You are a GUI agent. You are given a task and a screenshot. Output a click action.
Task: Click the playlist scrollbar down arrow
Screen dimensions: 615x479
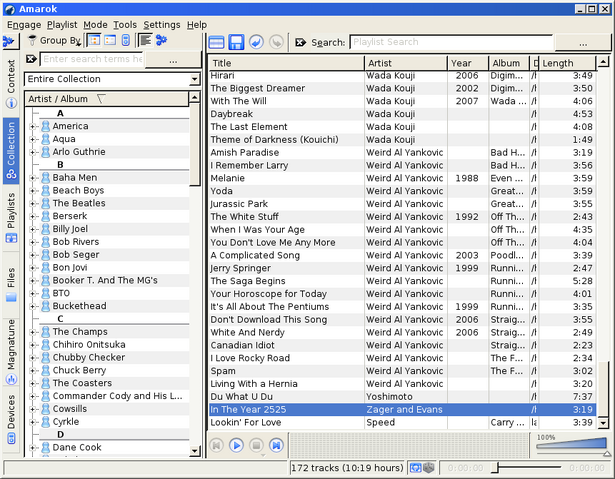602,423
